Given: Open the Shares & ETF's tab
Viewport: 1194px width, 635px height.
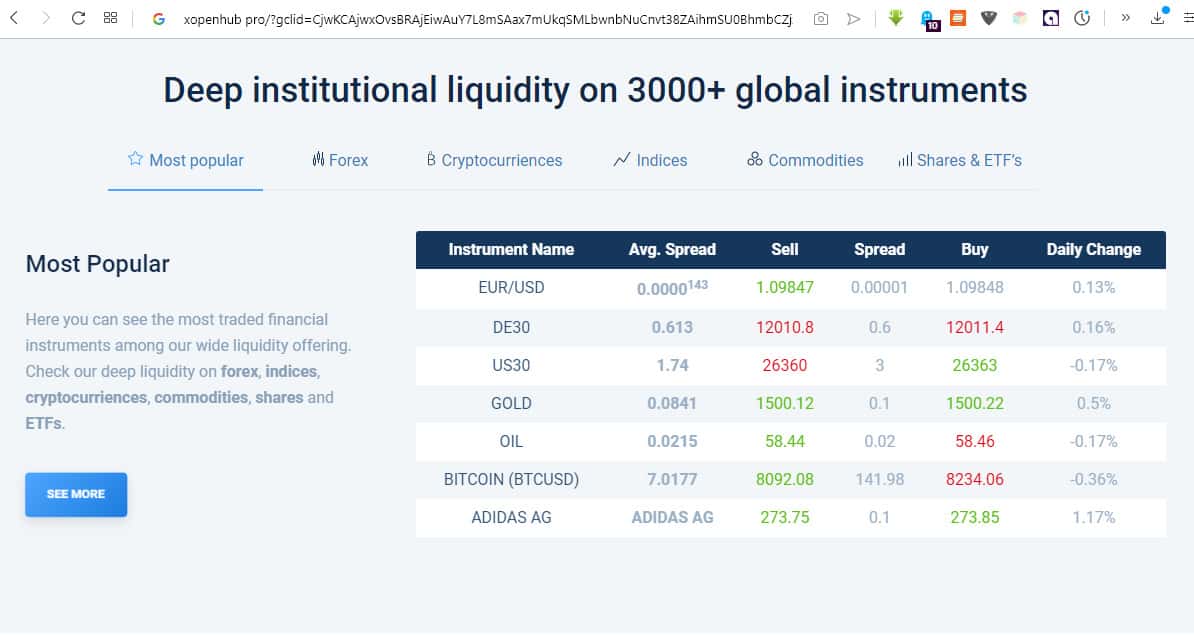Looking at the screenshot, I should click(x=960, y=160).
